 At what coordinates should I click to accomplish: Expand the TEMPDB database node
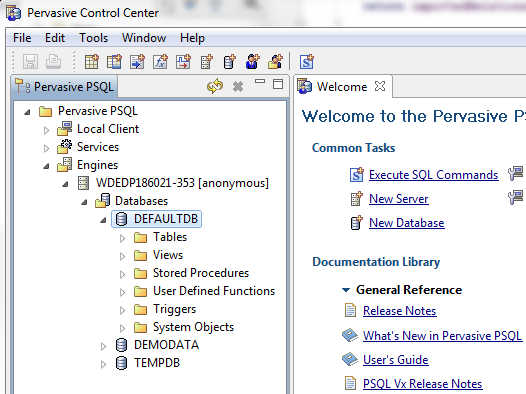pos(103,364)
